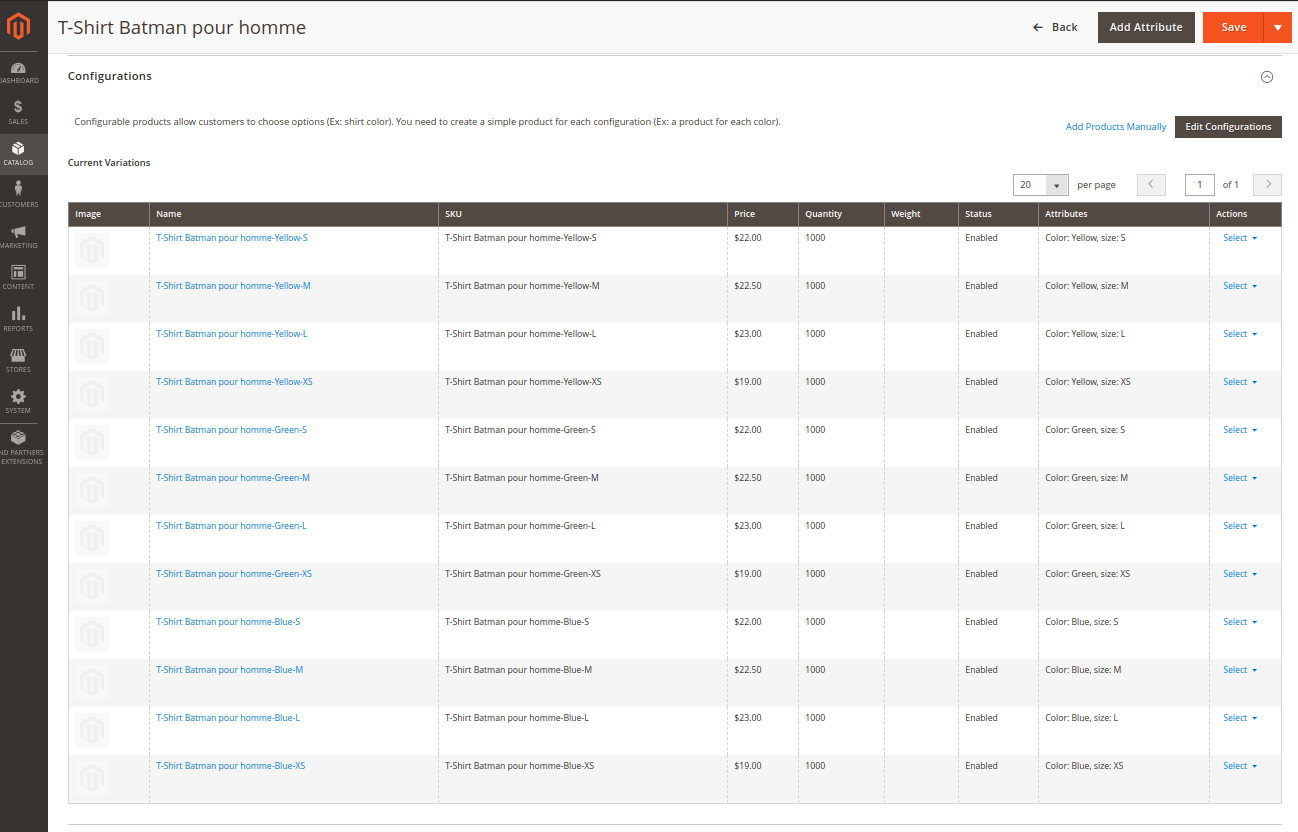Go to previous variations page
1298x832 pixels.
[1151, 184]
